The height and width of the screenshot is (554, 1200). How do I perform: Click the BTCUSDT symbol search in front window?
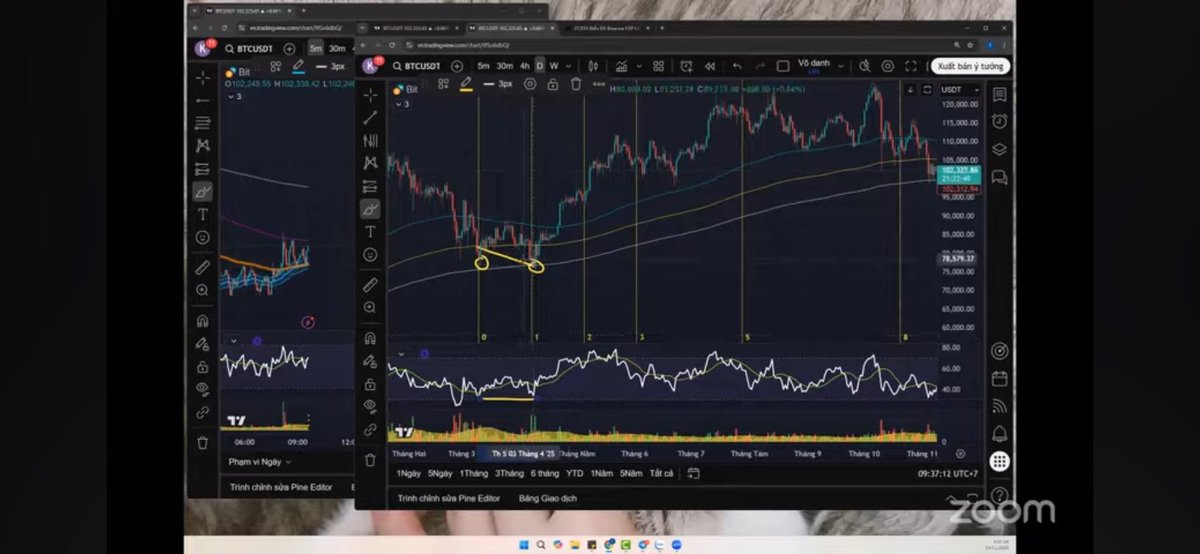coord(416,66)
